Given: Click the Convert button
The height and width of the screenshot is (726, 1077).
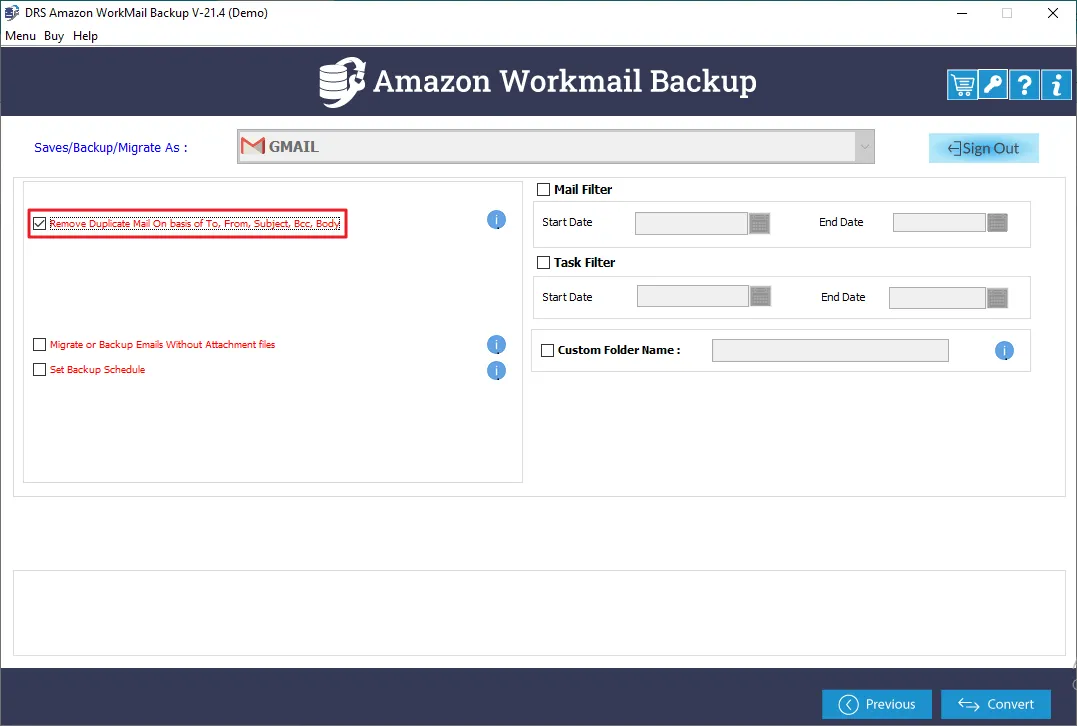Looking at the screenshot, I should (x=996, y=704).
